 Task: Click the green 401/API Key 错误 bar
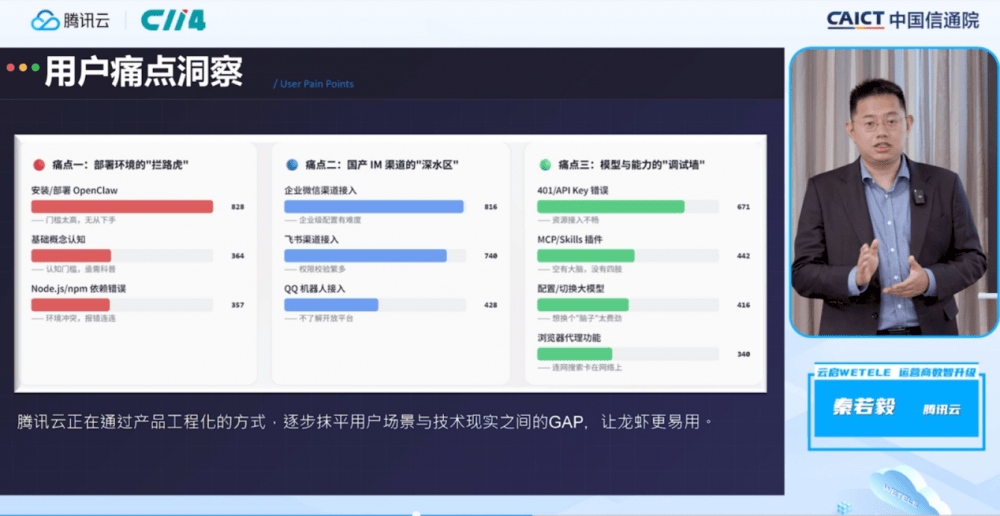(610, 207)
